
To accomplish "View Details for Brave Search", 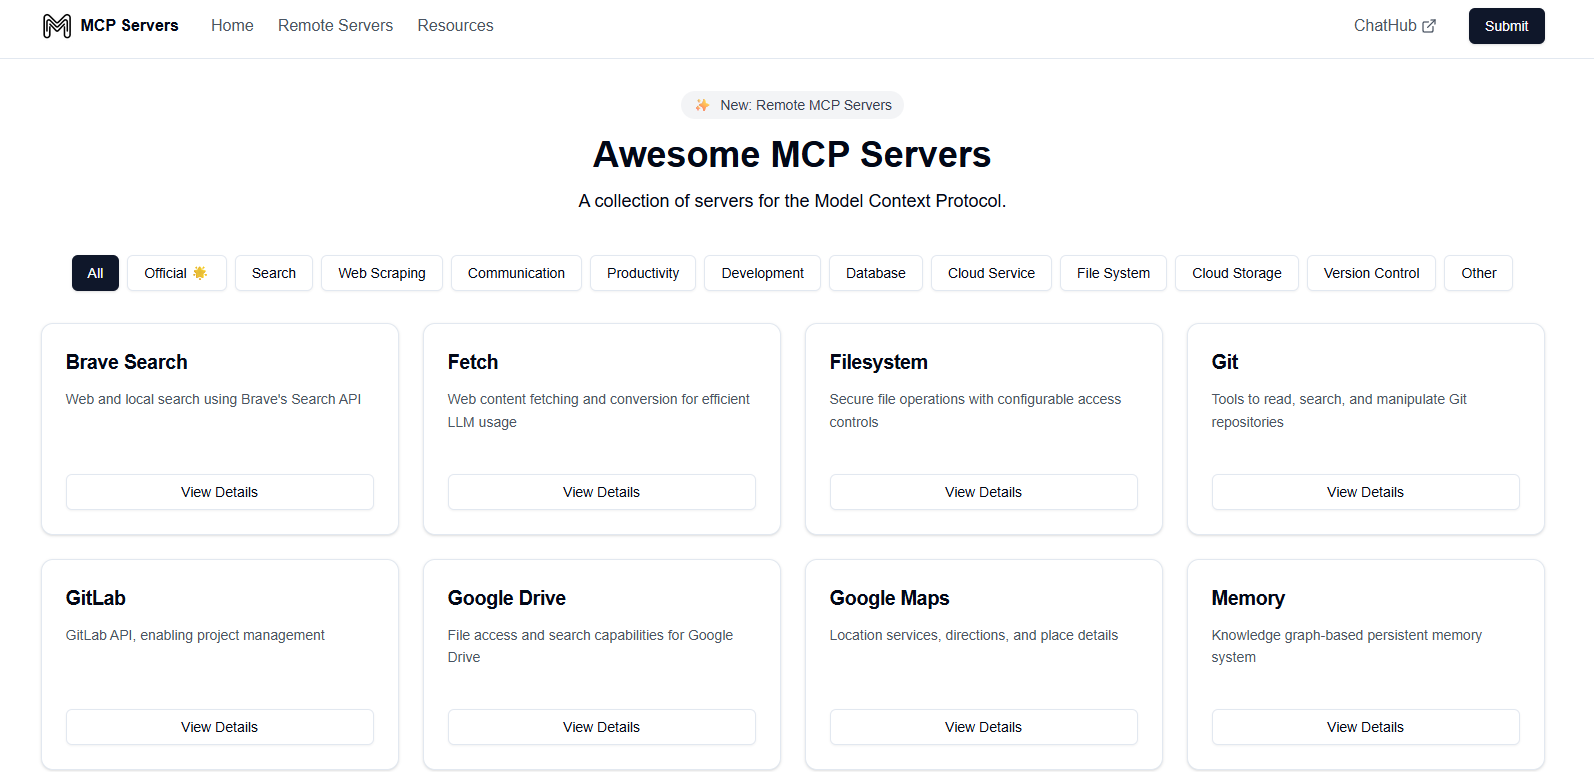I will [x=219, y=492].
